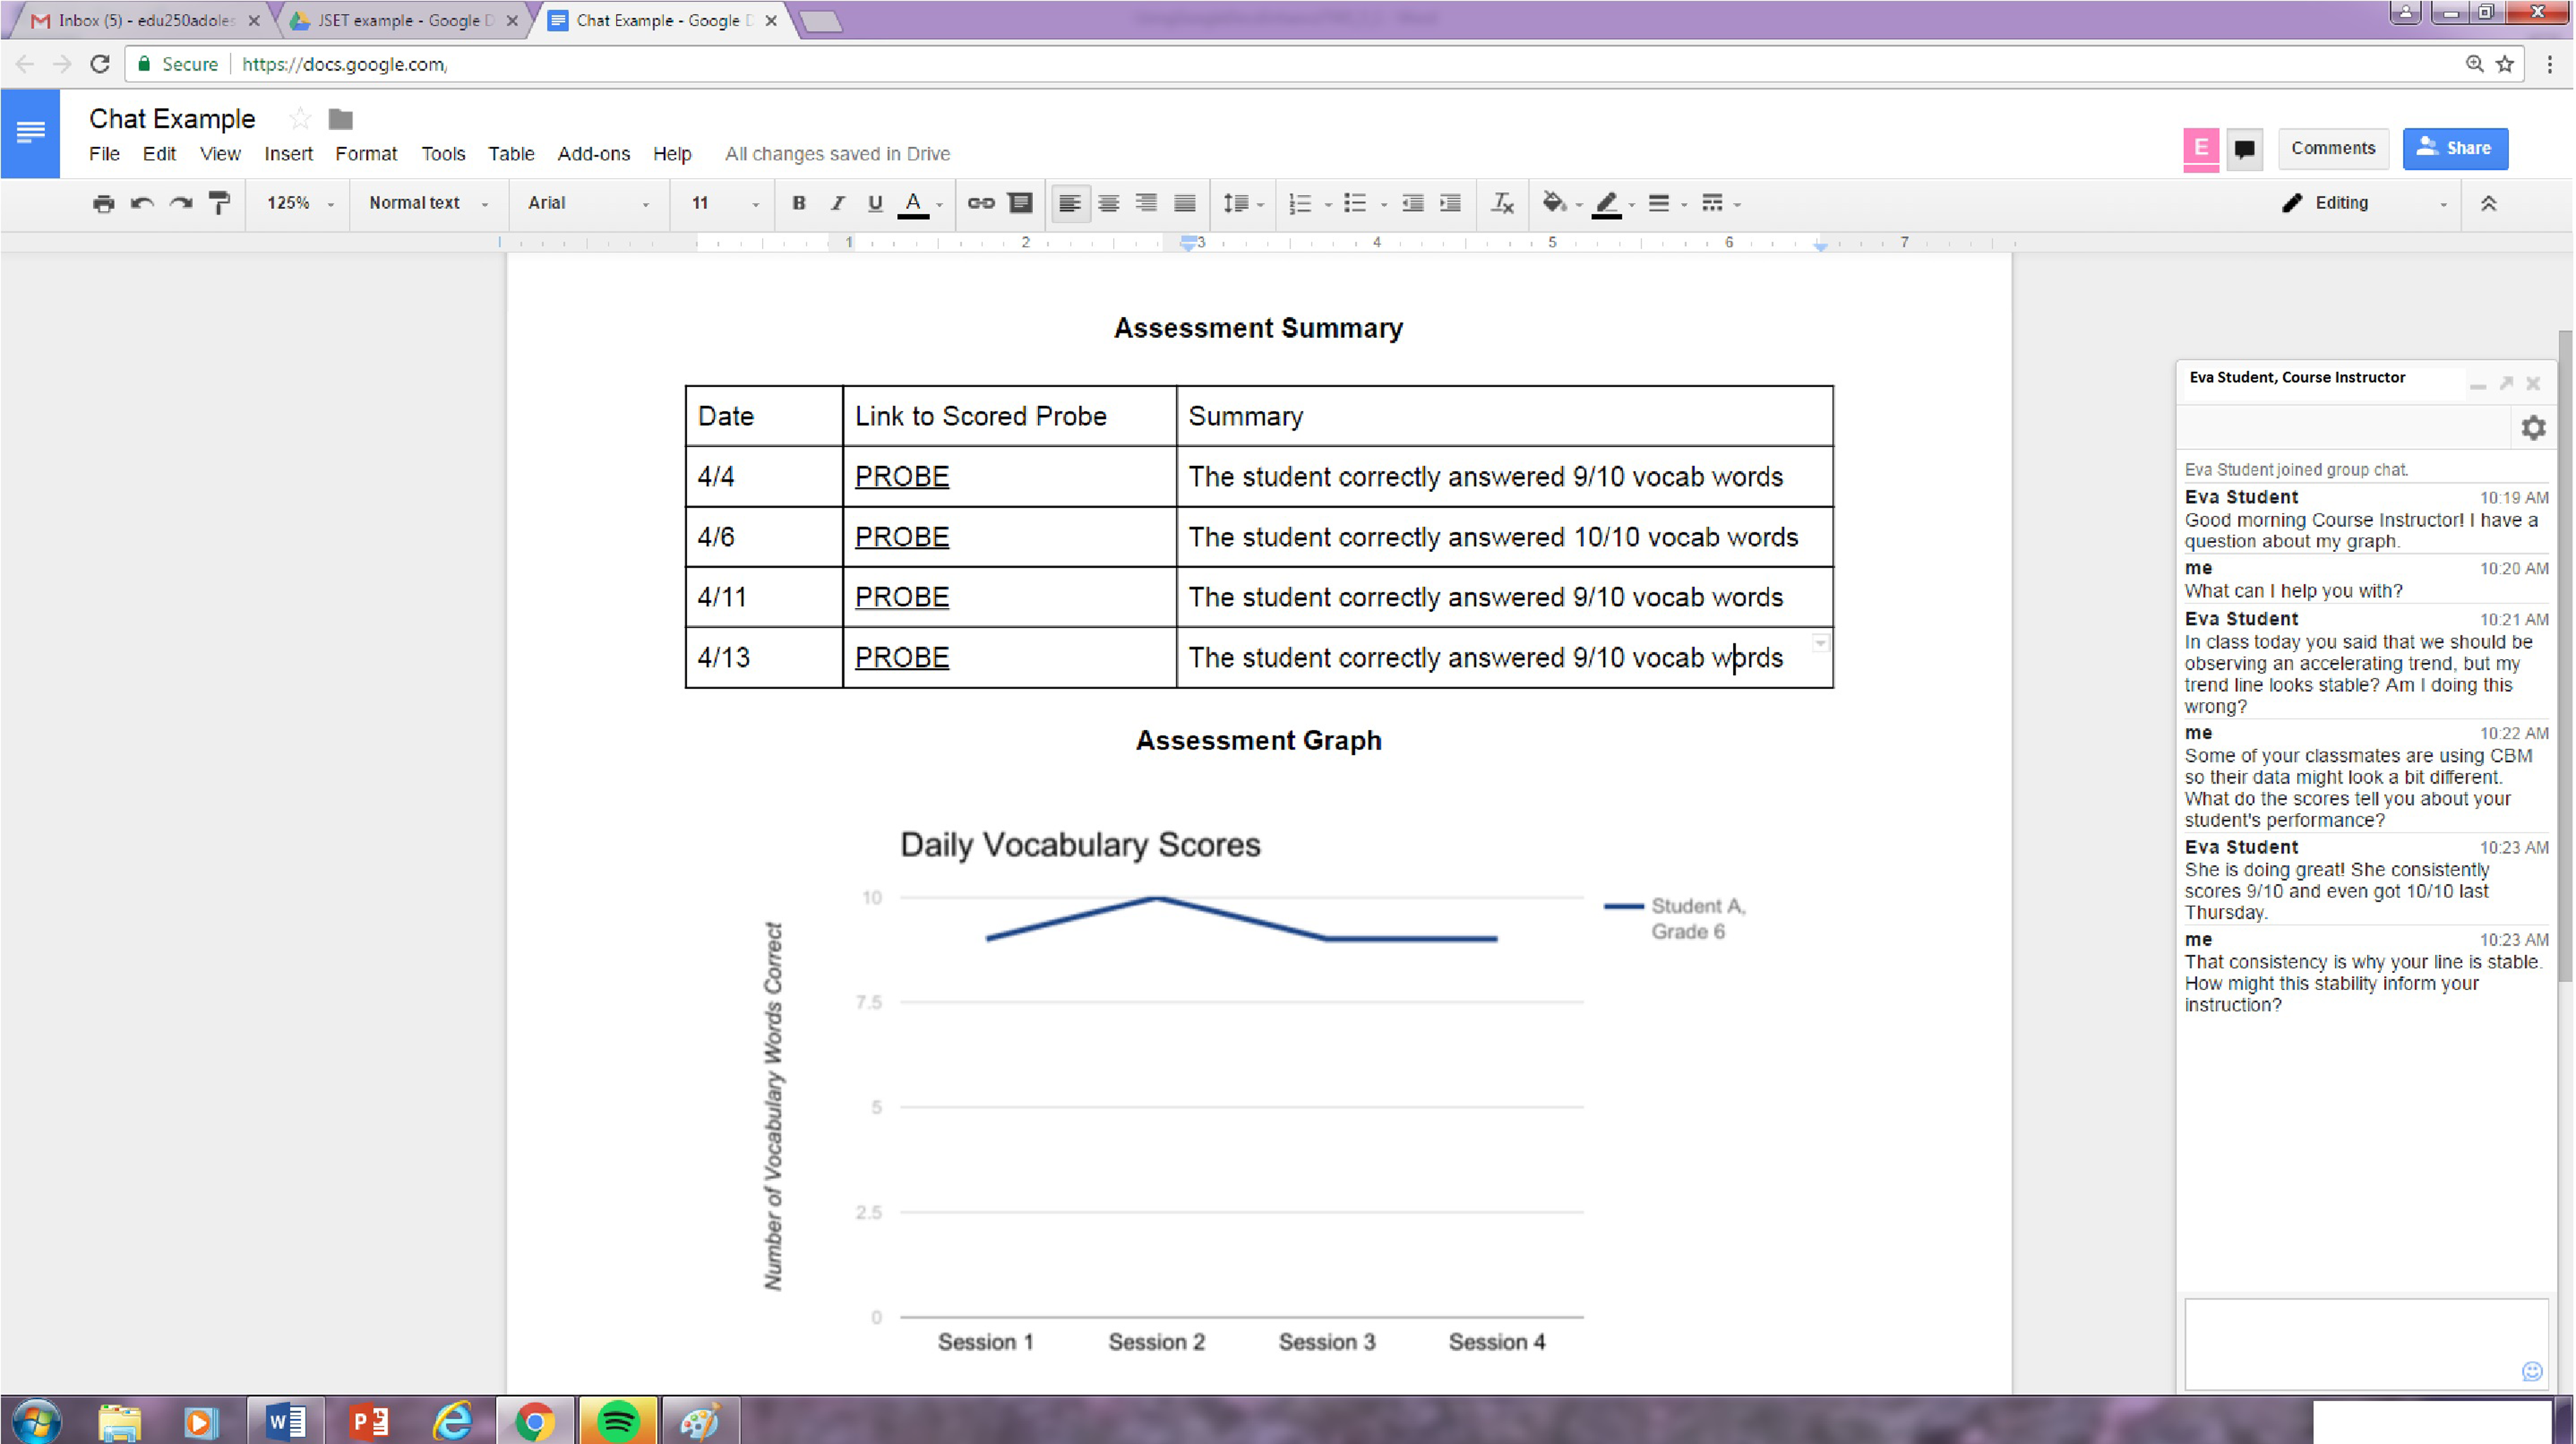
Task: Click the Comments button
Action: [x=2333, y=148]
